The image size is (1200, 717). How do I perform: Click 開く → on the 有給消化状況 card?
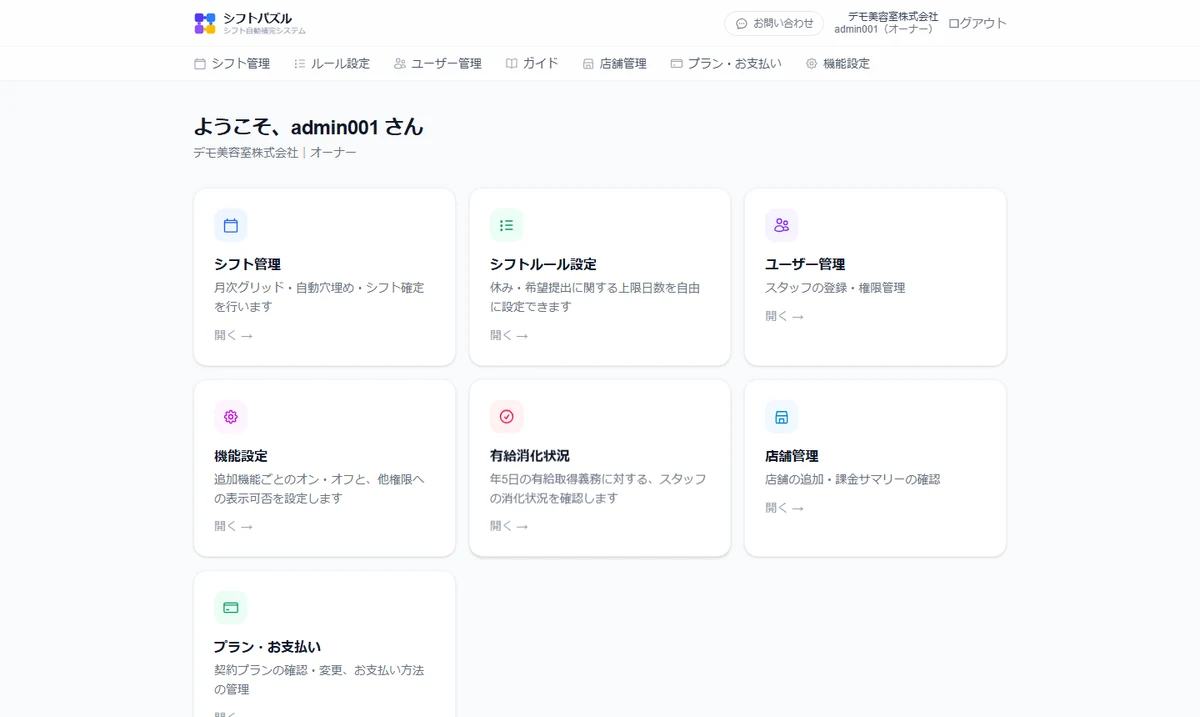tap(509, 526)
